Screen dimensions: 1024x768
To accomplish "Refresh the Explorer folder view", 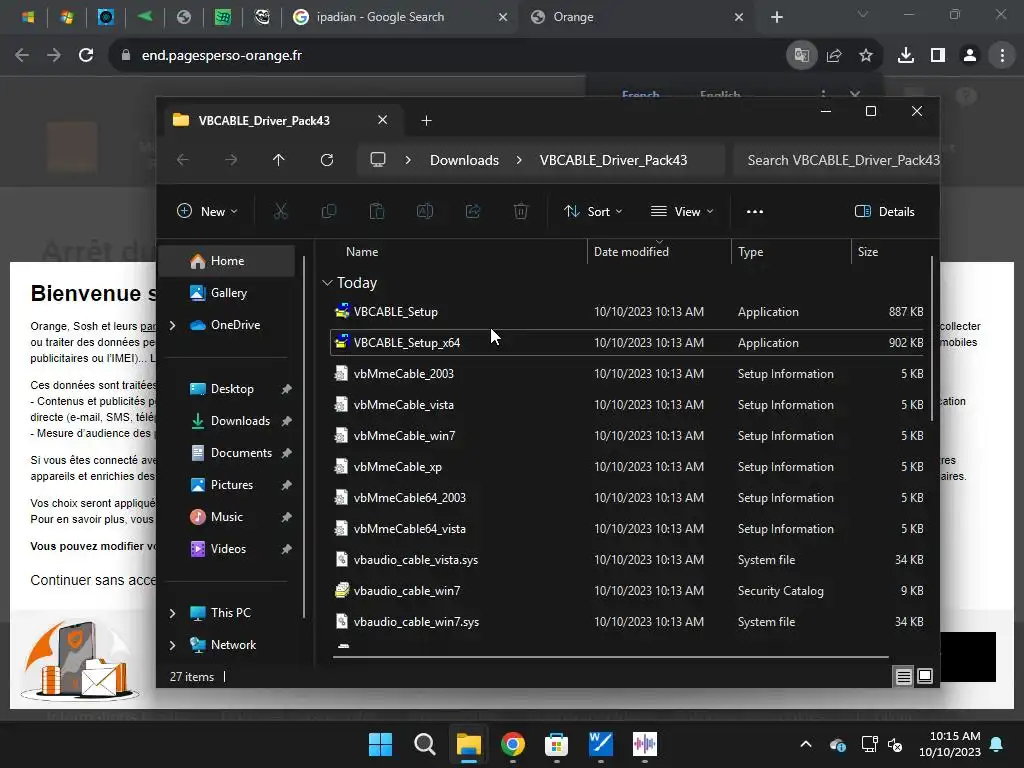I will 327,160.
